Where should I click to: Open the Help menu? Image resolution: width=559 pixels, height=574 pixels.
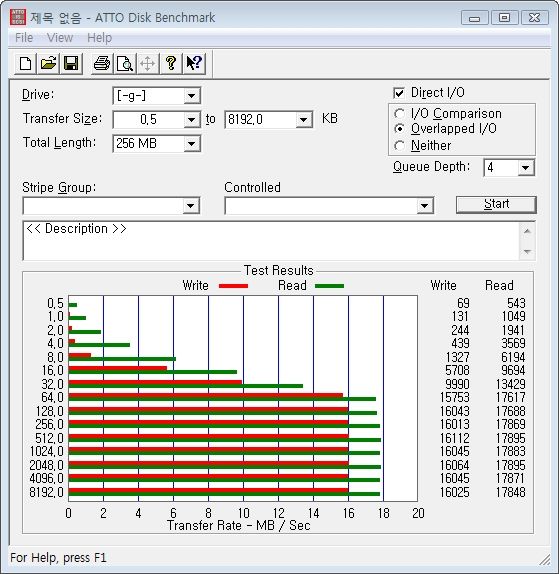click(x=99, y=38)
